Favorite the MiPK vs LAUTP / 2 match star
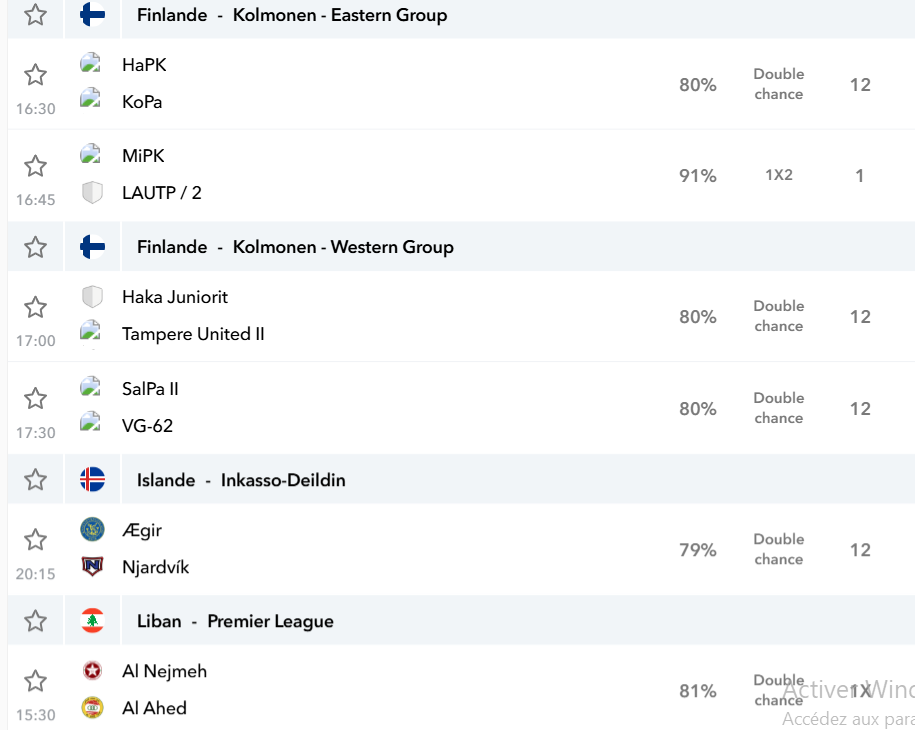 coord(36,166)
